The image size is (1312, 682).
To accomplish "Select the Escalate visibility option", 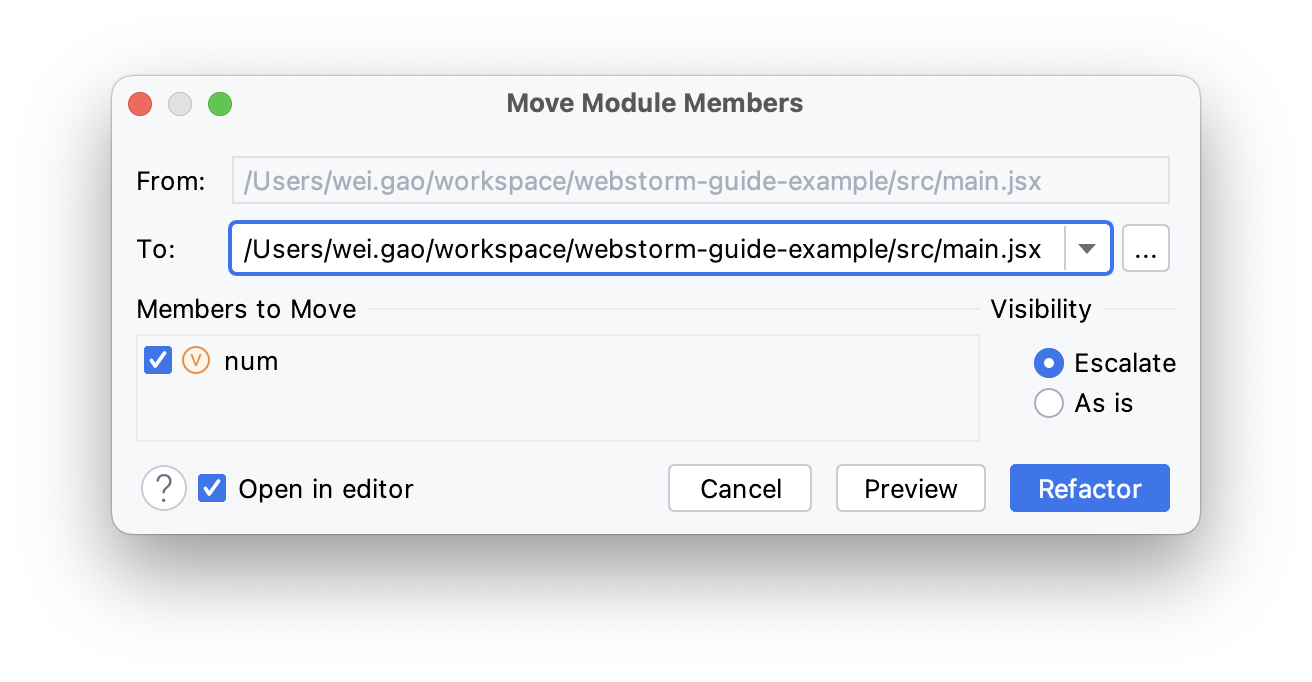I will coord(1048,363).
